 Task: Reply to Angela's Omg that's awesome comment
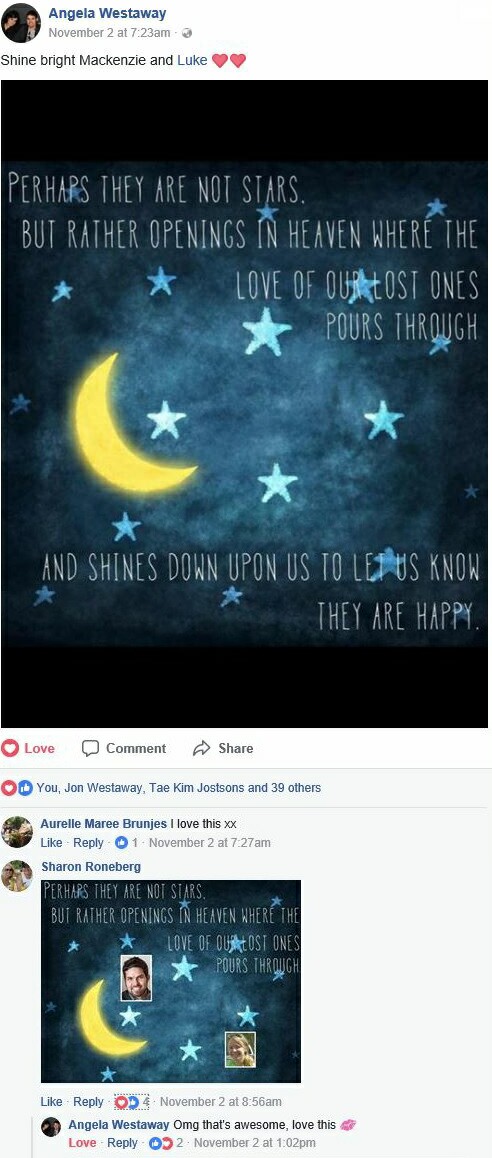[123, 1142]
